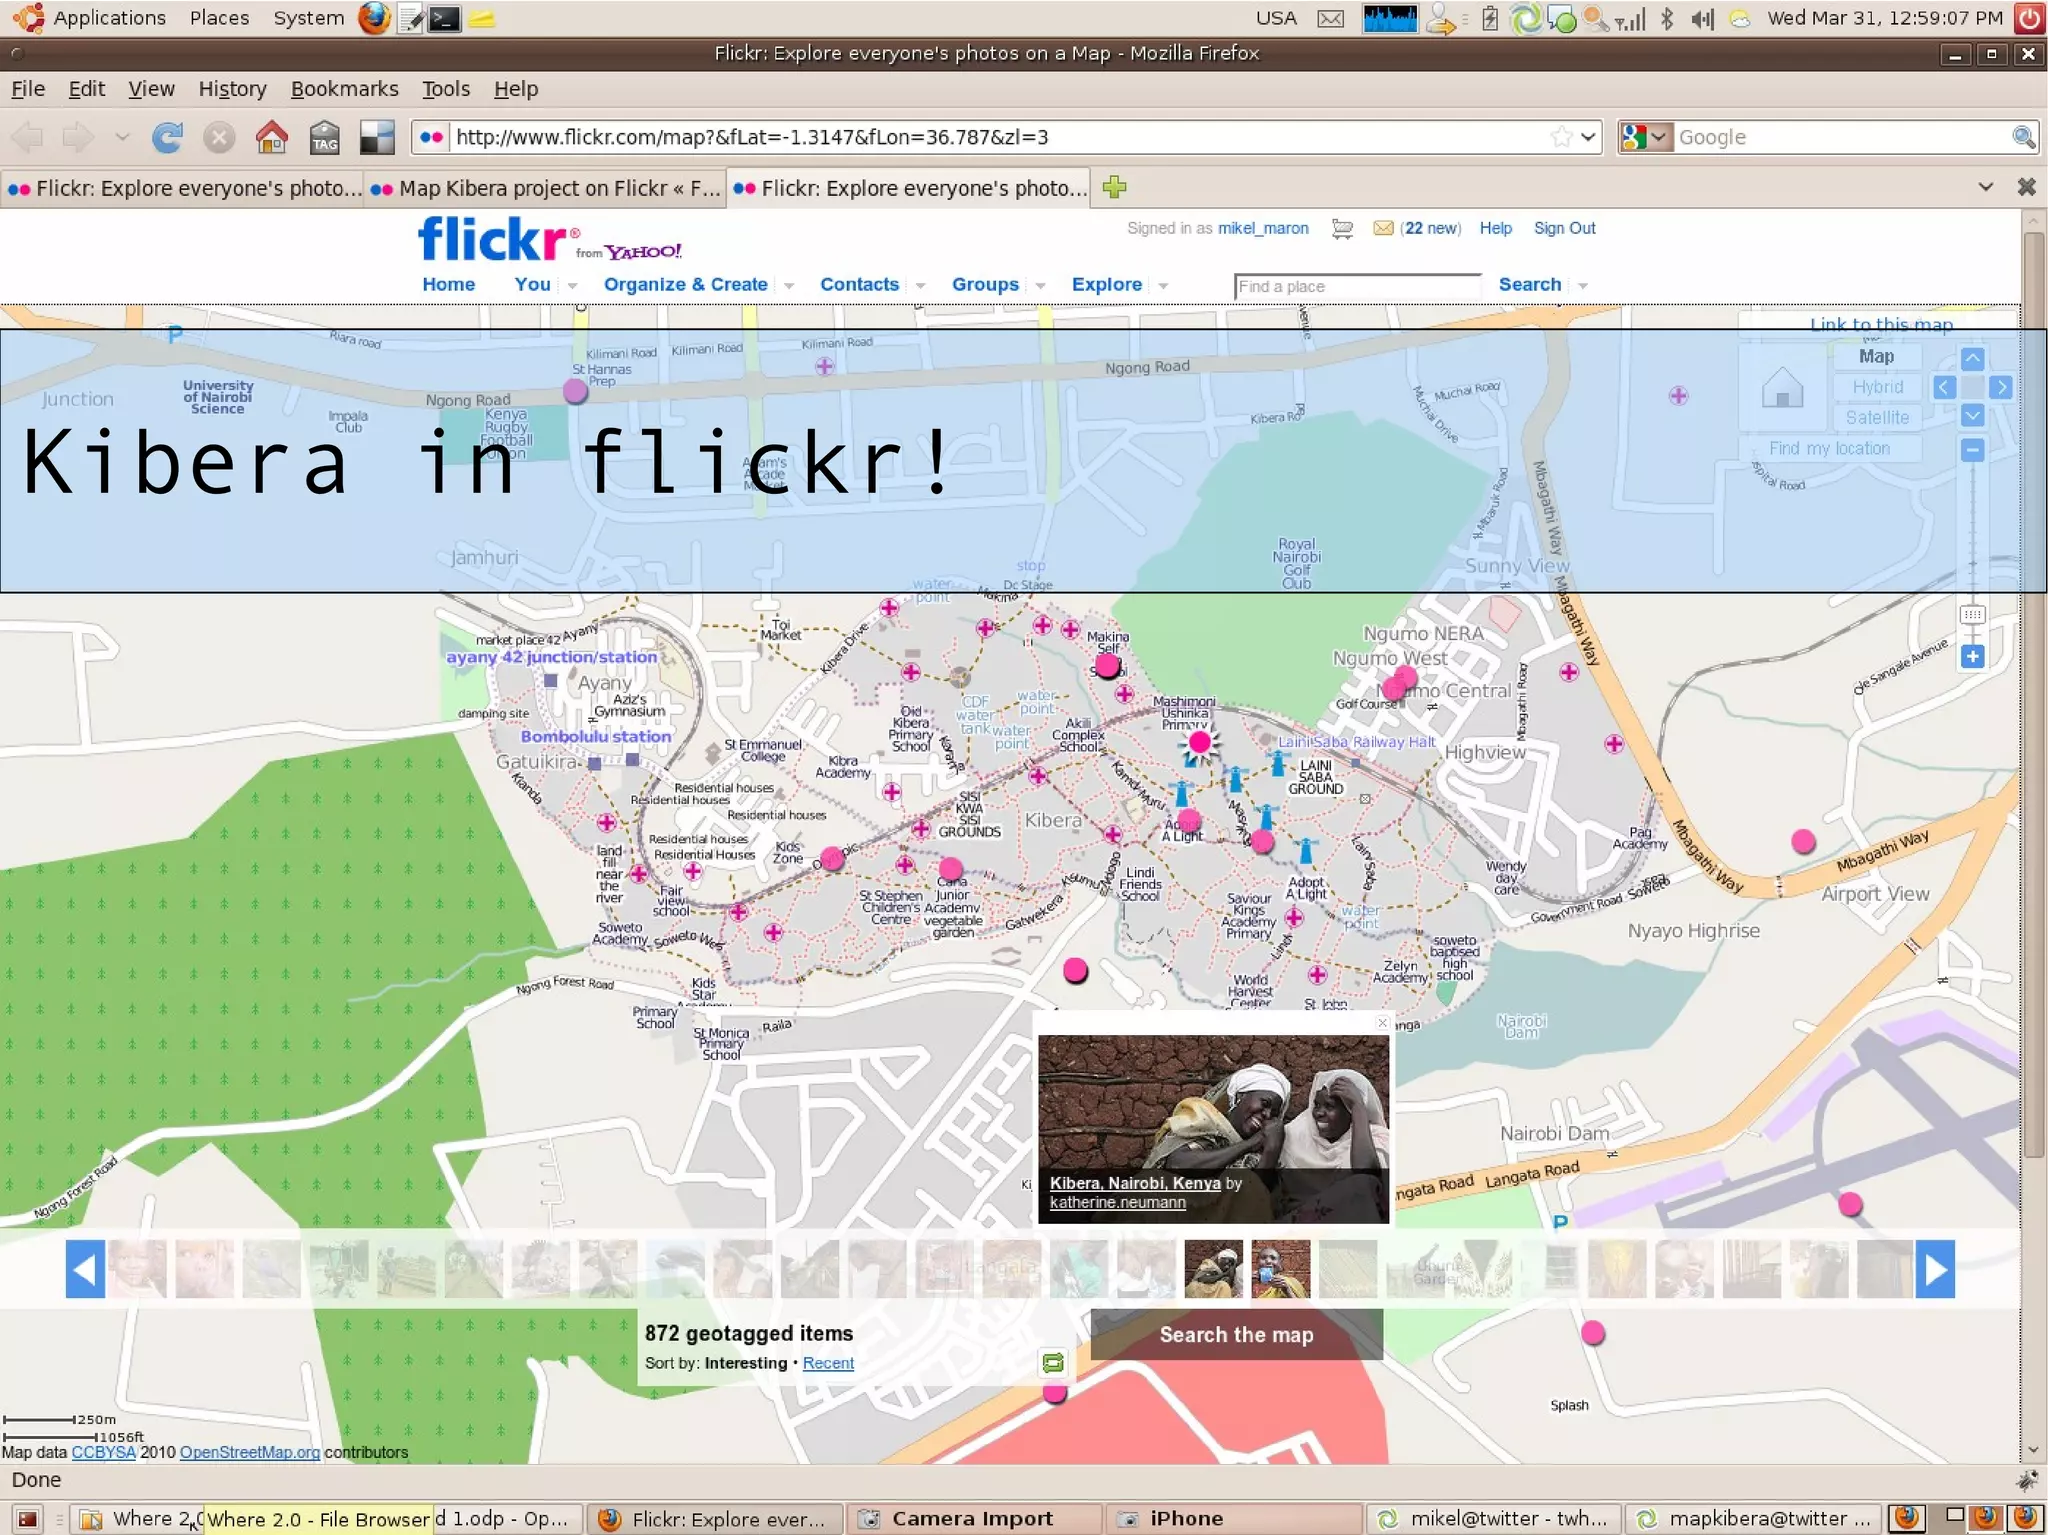Image resolution: width=2048 pixels, height=1535 pixels.
Task: Click the green icon beside Recent
Action: point(1053,1362)
